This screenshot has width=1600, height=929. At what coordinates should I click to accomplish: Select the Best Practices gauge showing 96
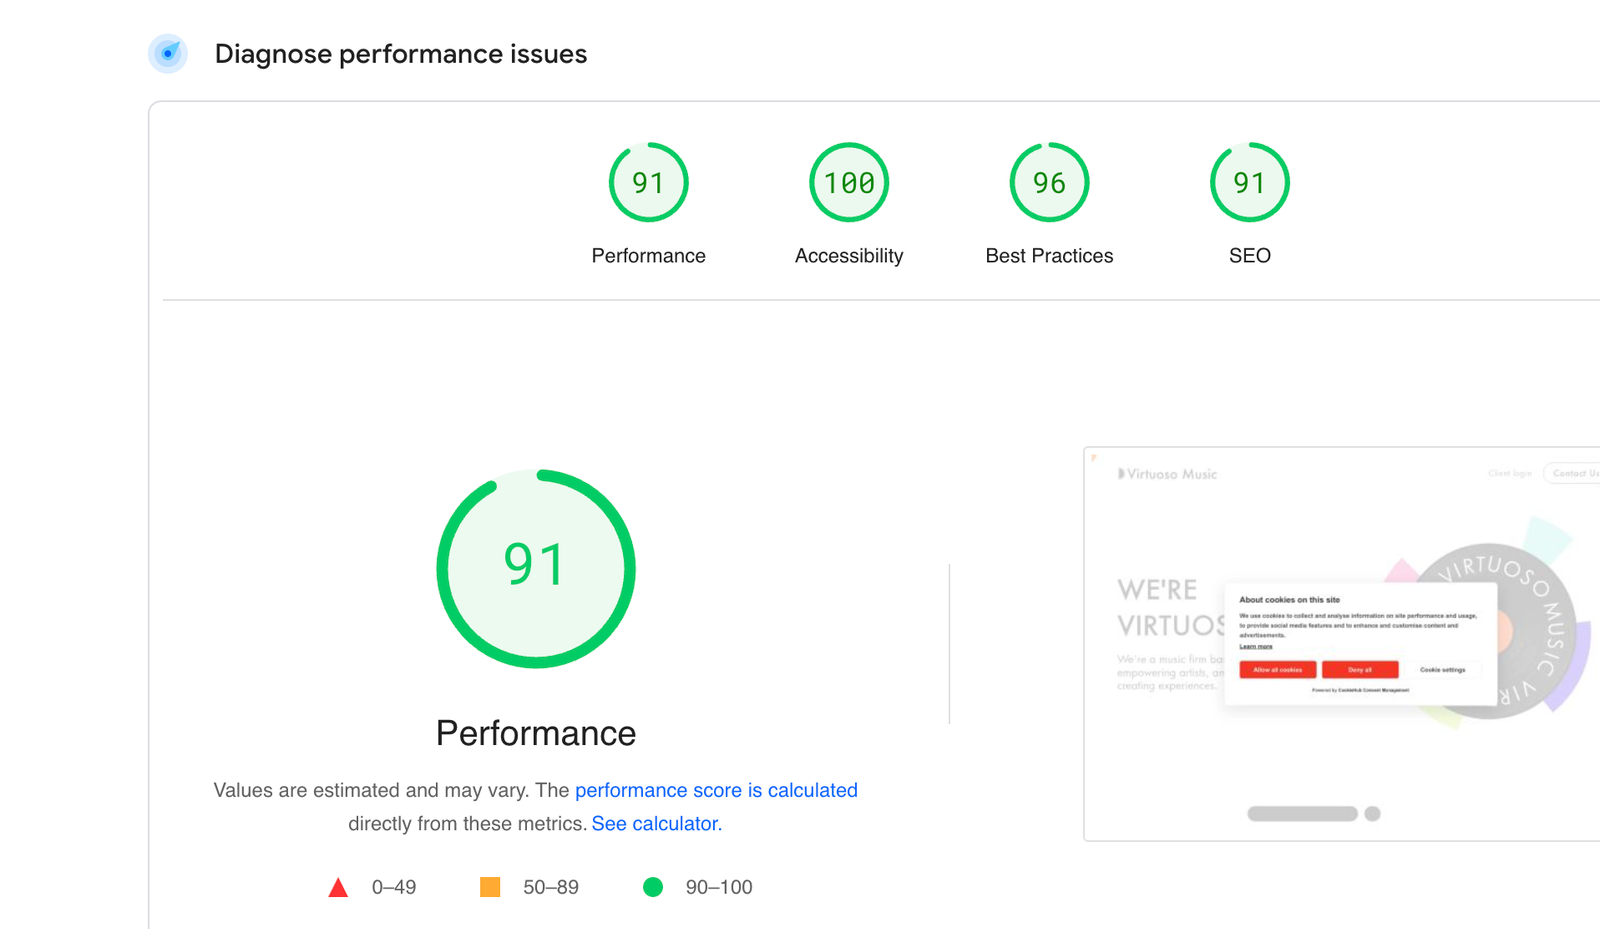[1049, 183]
